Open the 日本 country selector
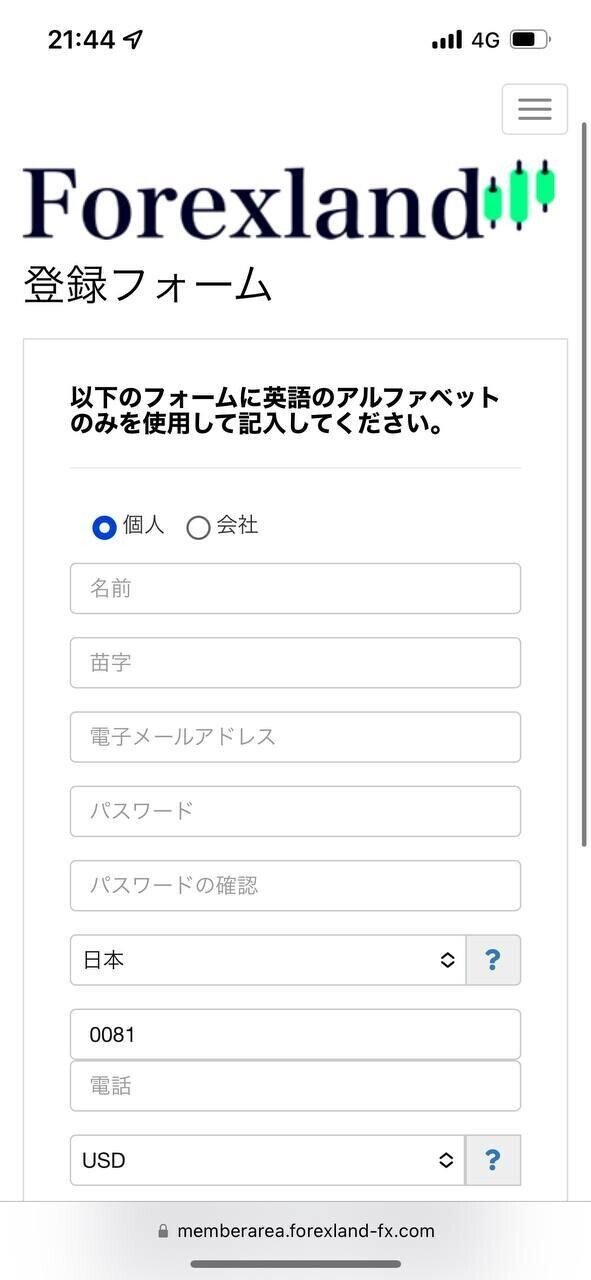The height and width of the screenshot is (1280, 591). click(268, 959)
